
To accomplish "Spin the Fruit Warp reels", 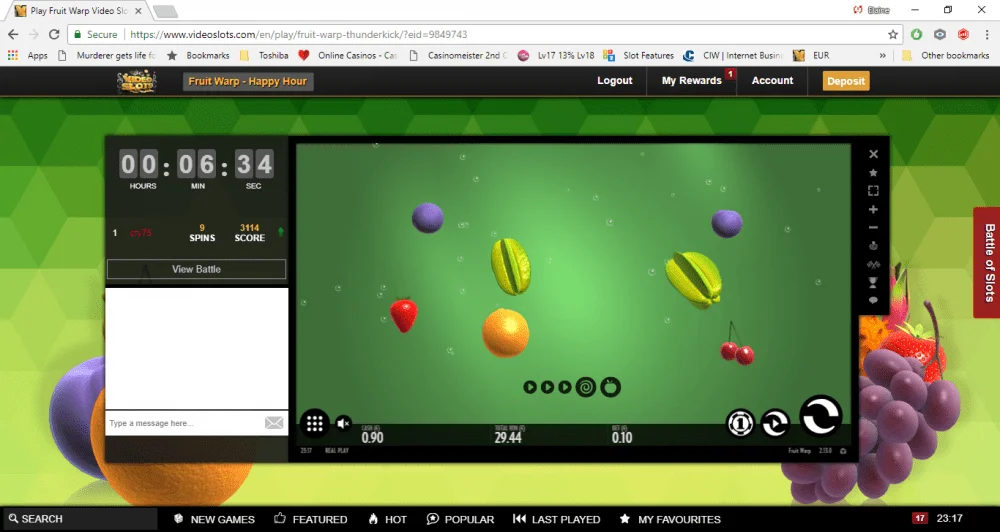I will pyautogui.click(x=821, y=415).
